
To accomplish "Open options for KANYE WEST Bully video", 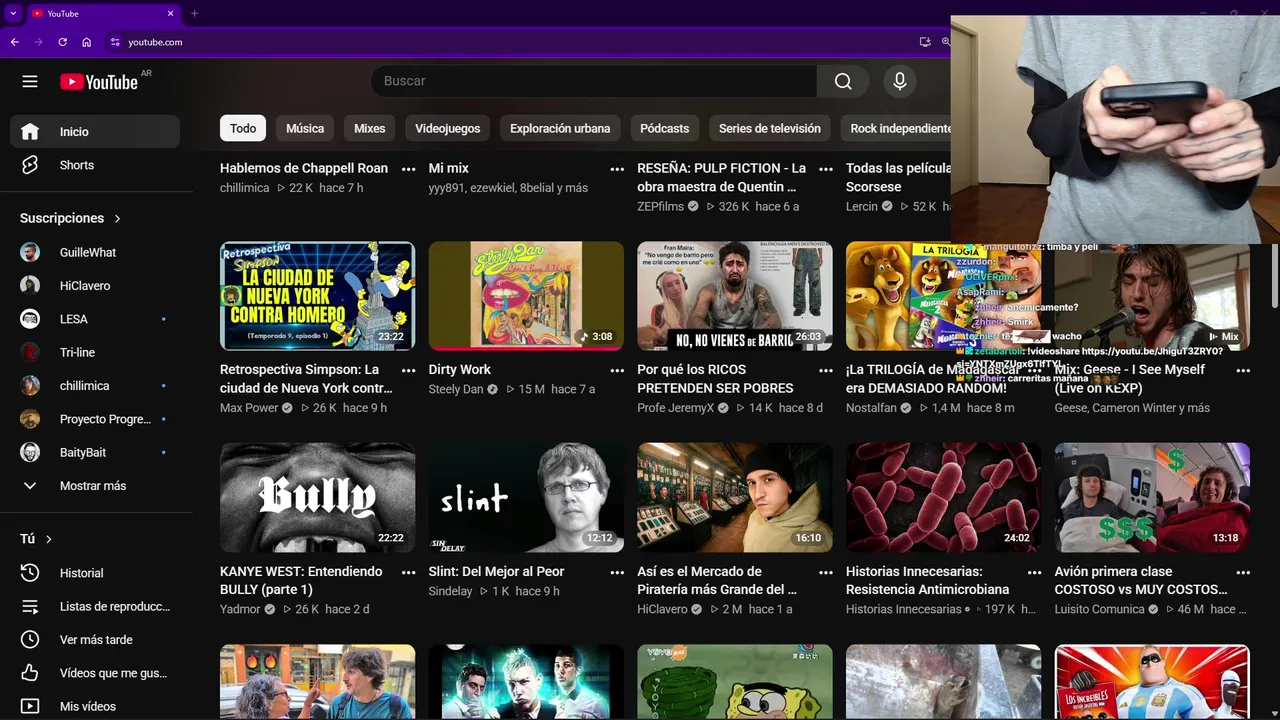I will click(408, 572).
